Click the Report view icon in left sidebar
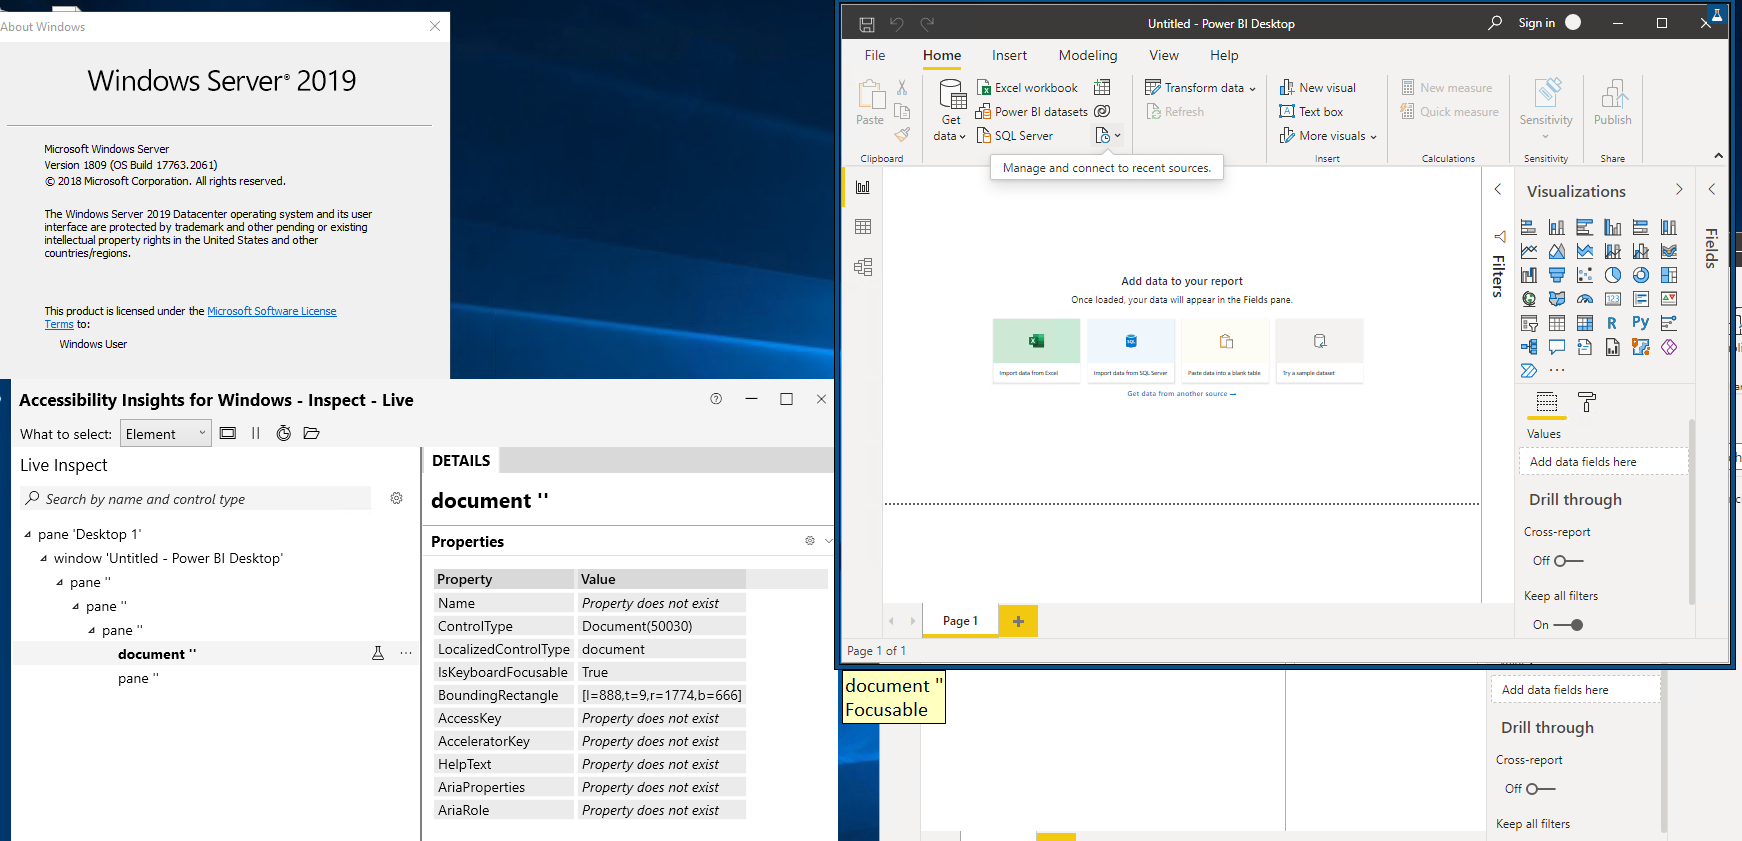This screenshot has height=841, width=1742. click(863, 187)
